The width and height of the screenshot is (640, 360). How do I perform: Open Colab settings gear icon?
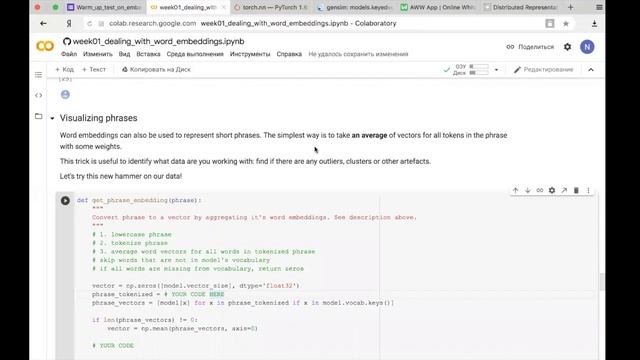567,47
